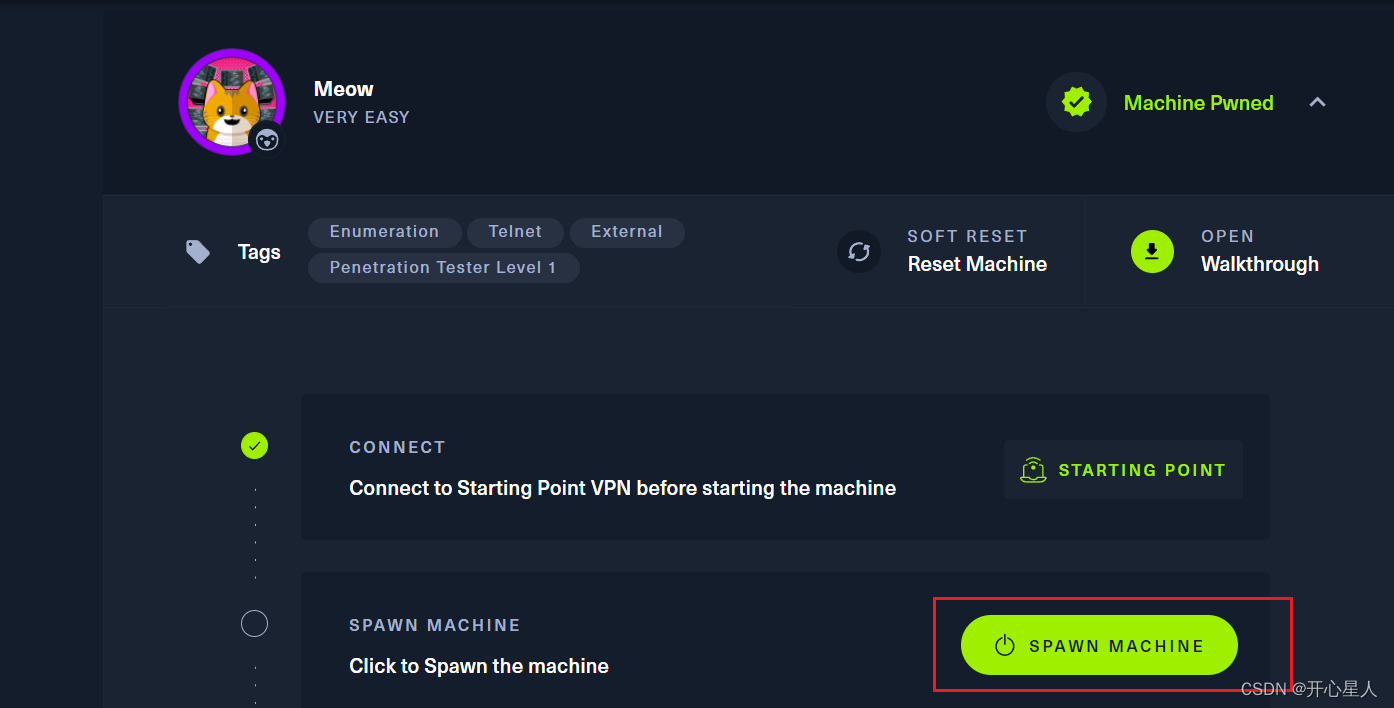Select the Penetration Tester Level 1 tag

click(x=443, y=267)
